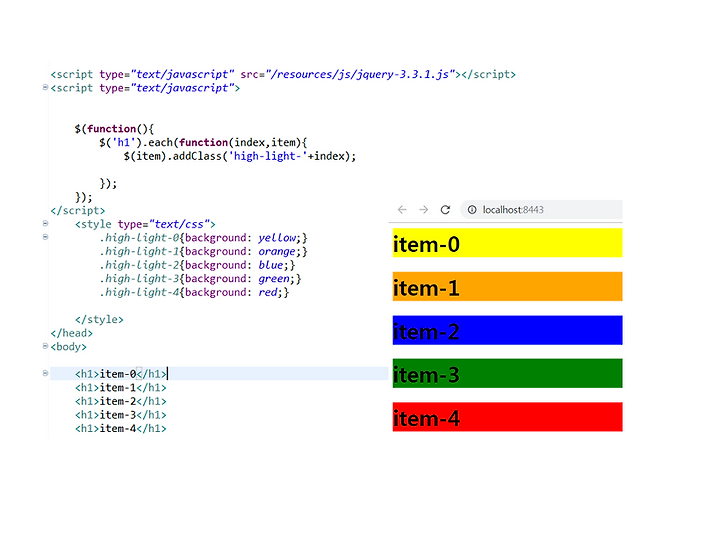
Task: Collapse the body tag fold marker
Action: coord(45,346)
